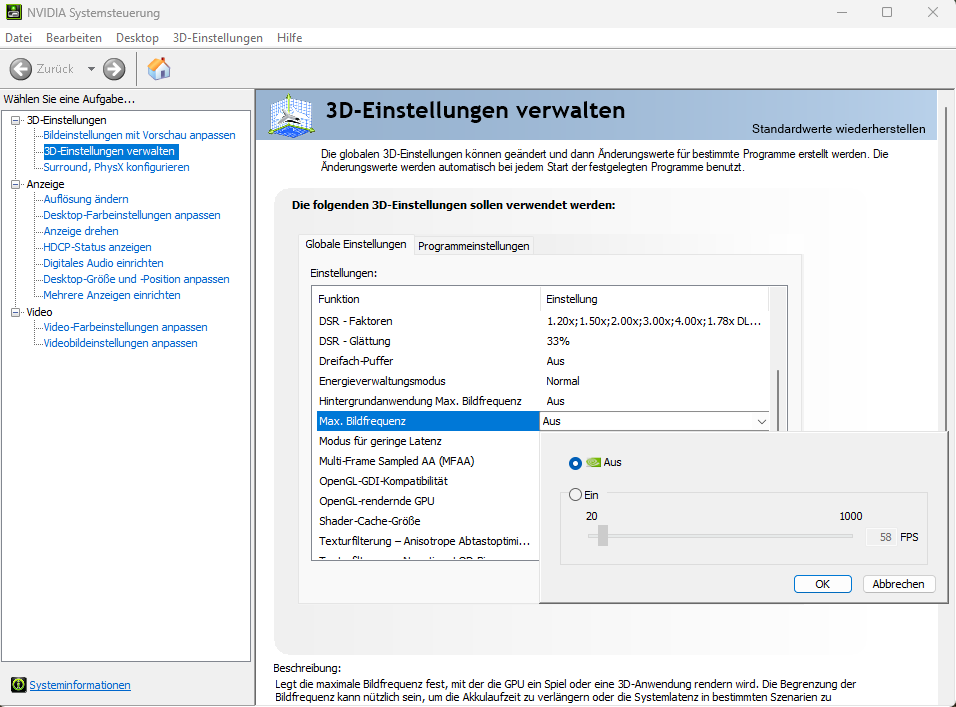Collapse the Anzeige tree node
The image size is (956, 707).
(x=16, y=184)
